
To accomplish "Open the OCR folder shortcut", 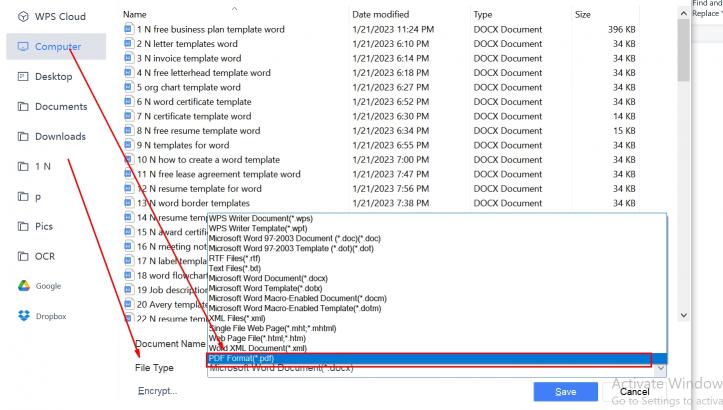I will point(36,256).
